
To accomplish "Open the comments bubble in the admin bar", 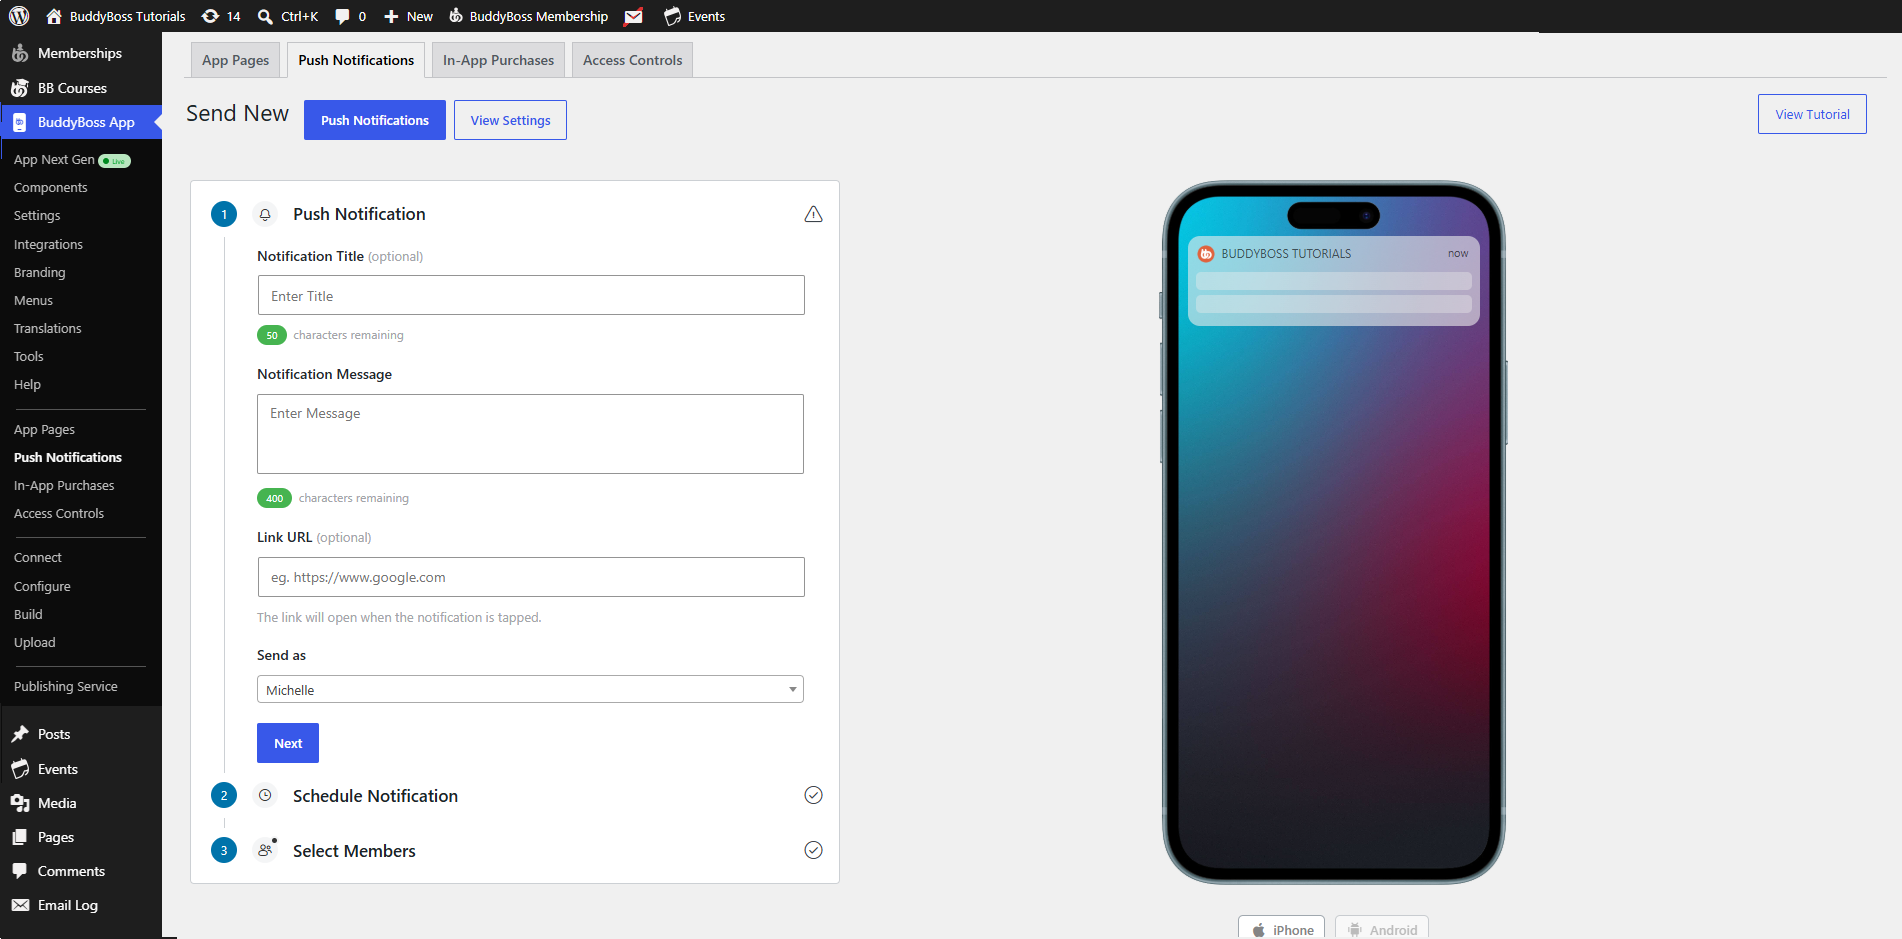I will coord(350,16).
